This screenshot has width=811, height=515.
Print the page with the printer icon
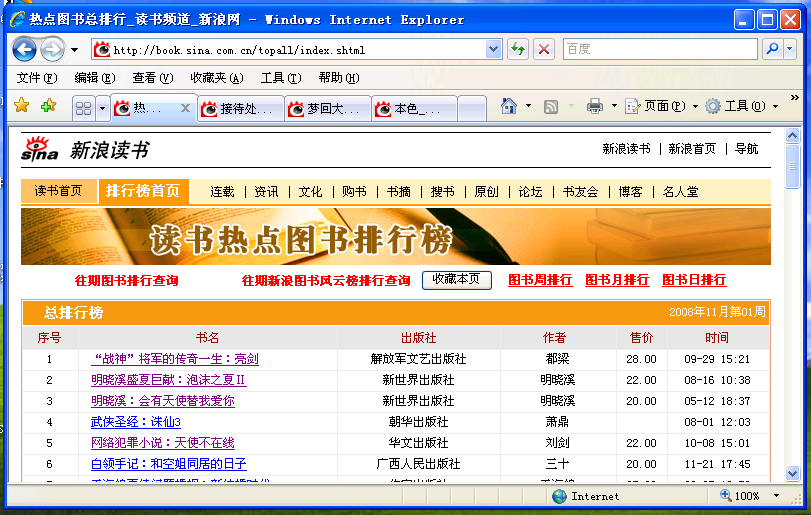(x=595, y=106)
